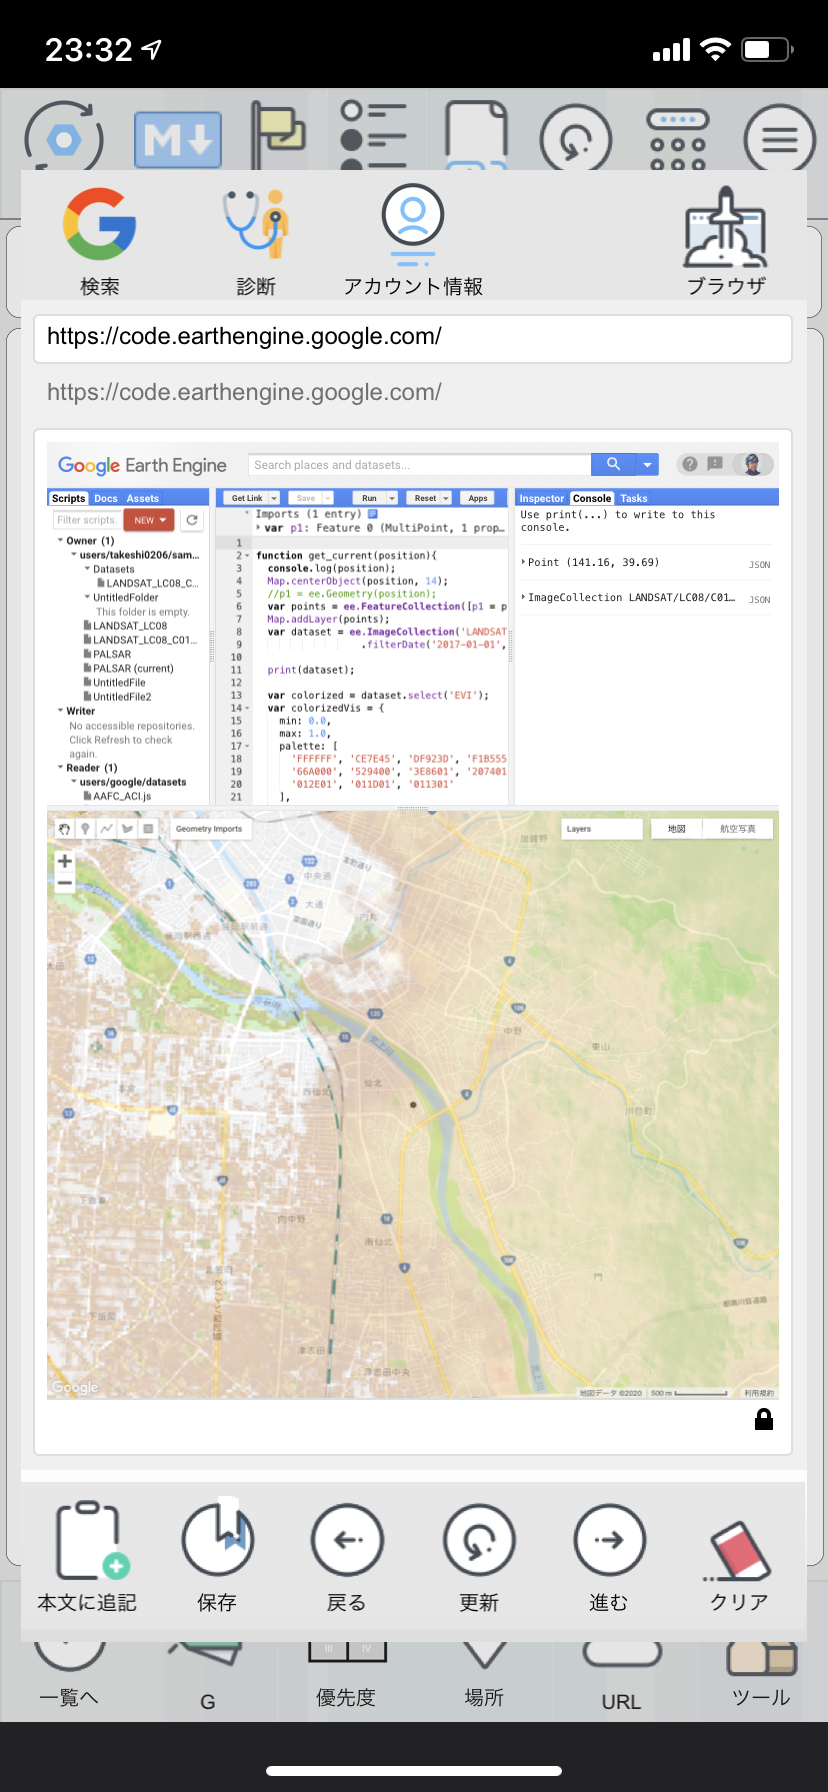Collapse the Owner (1) tree node
Viewport: 828px width, 1792px height.
click(x=60, y=541)
